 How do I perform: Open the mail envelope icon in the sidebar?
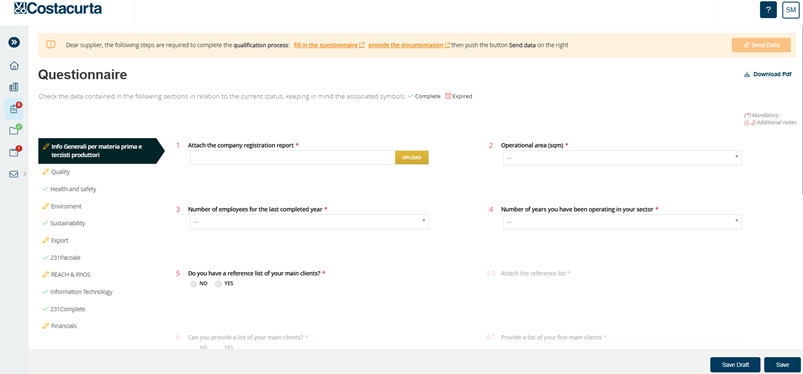[x=14, y=174]
